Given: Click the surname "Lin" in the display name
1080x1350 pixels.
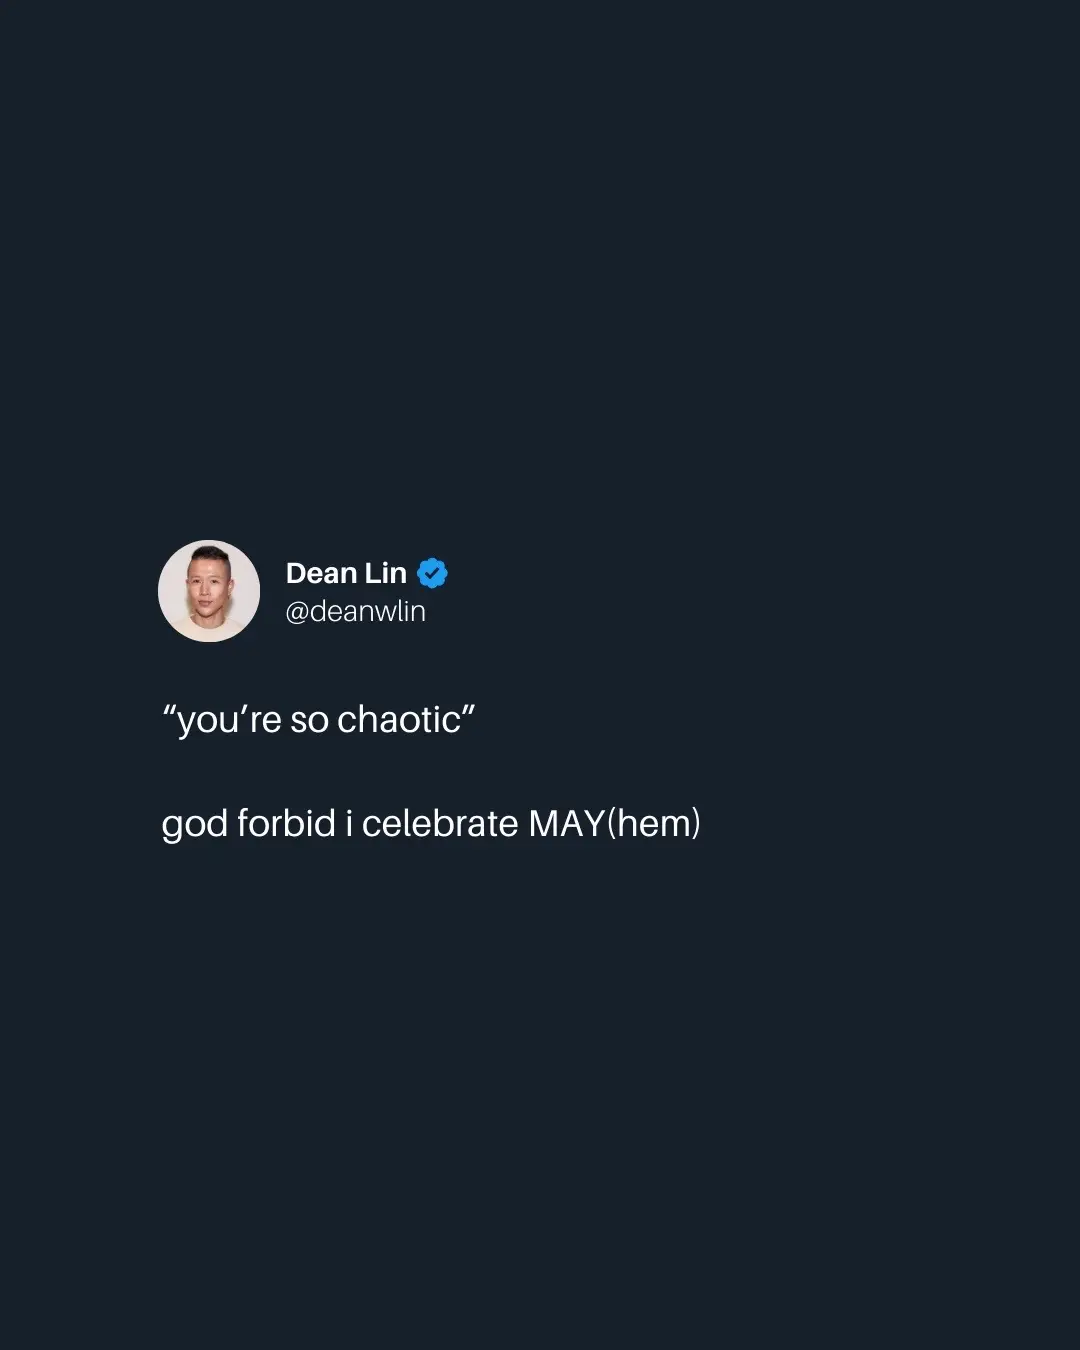Looking at the screenshot, I should click(x=386, y=573).
